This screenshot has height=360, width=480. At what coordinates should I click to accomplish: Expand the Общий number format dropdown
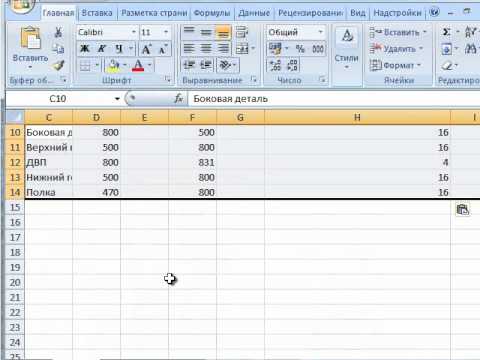tap(320, 32)
